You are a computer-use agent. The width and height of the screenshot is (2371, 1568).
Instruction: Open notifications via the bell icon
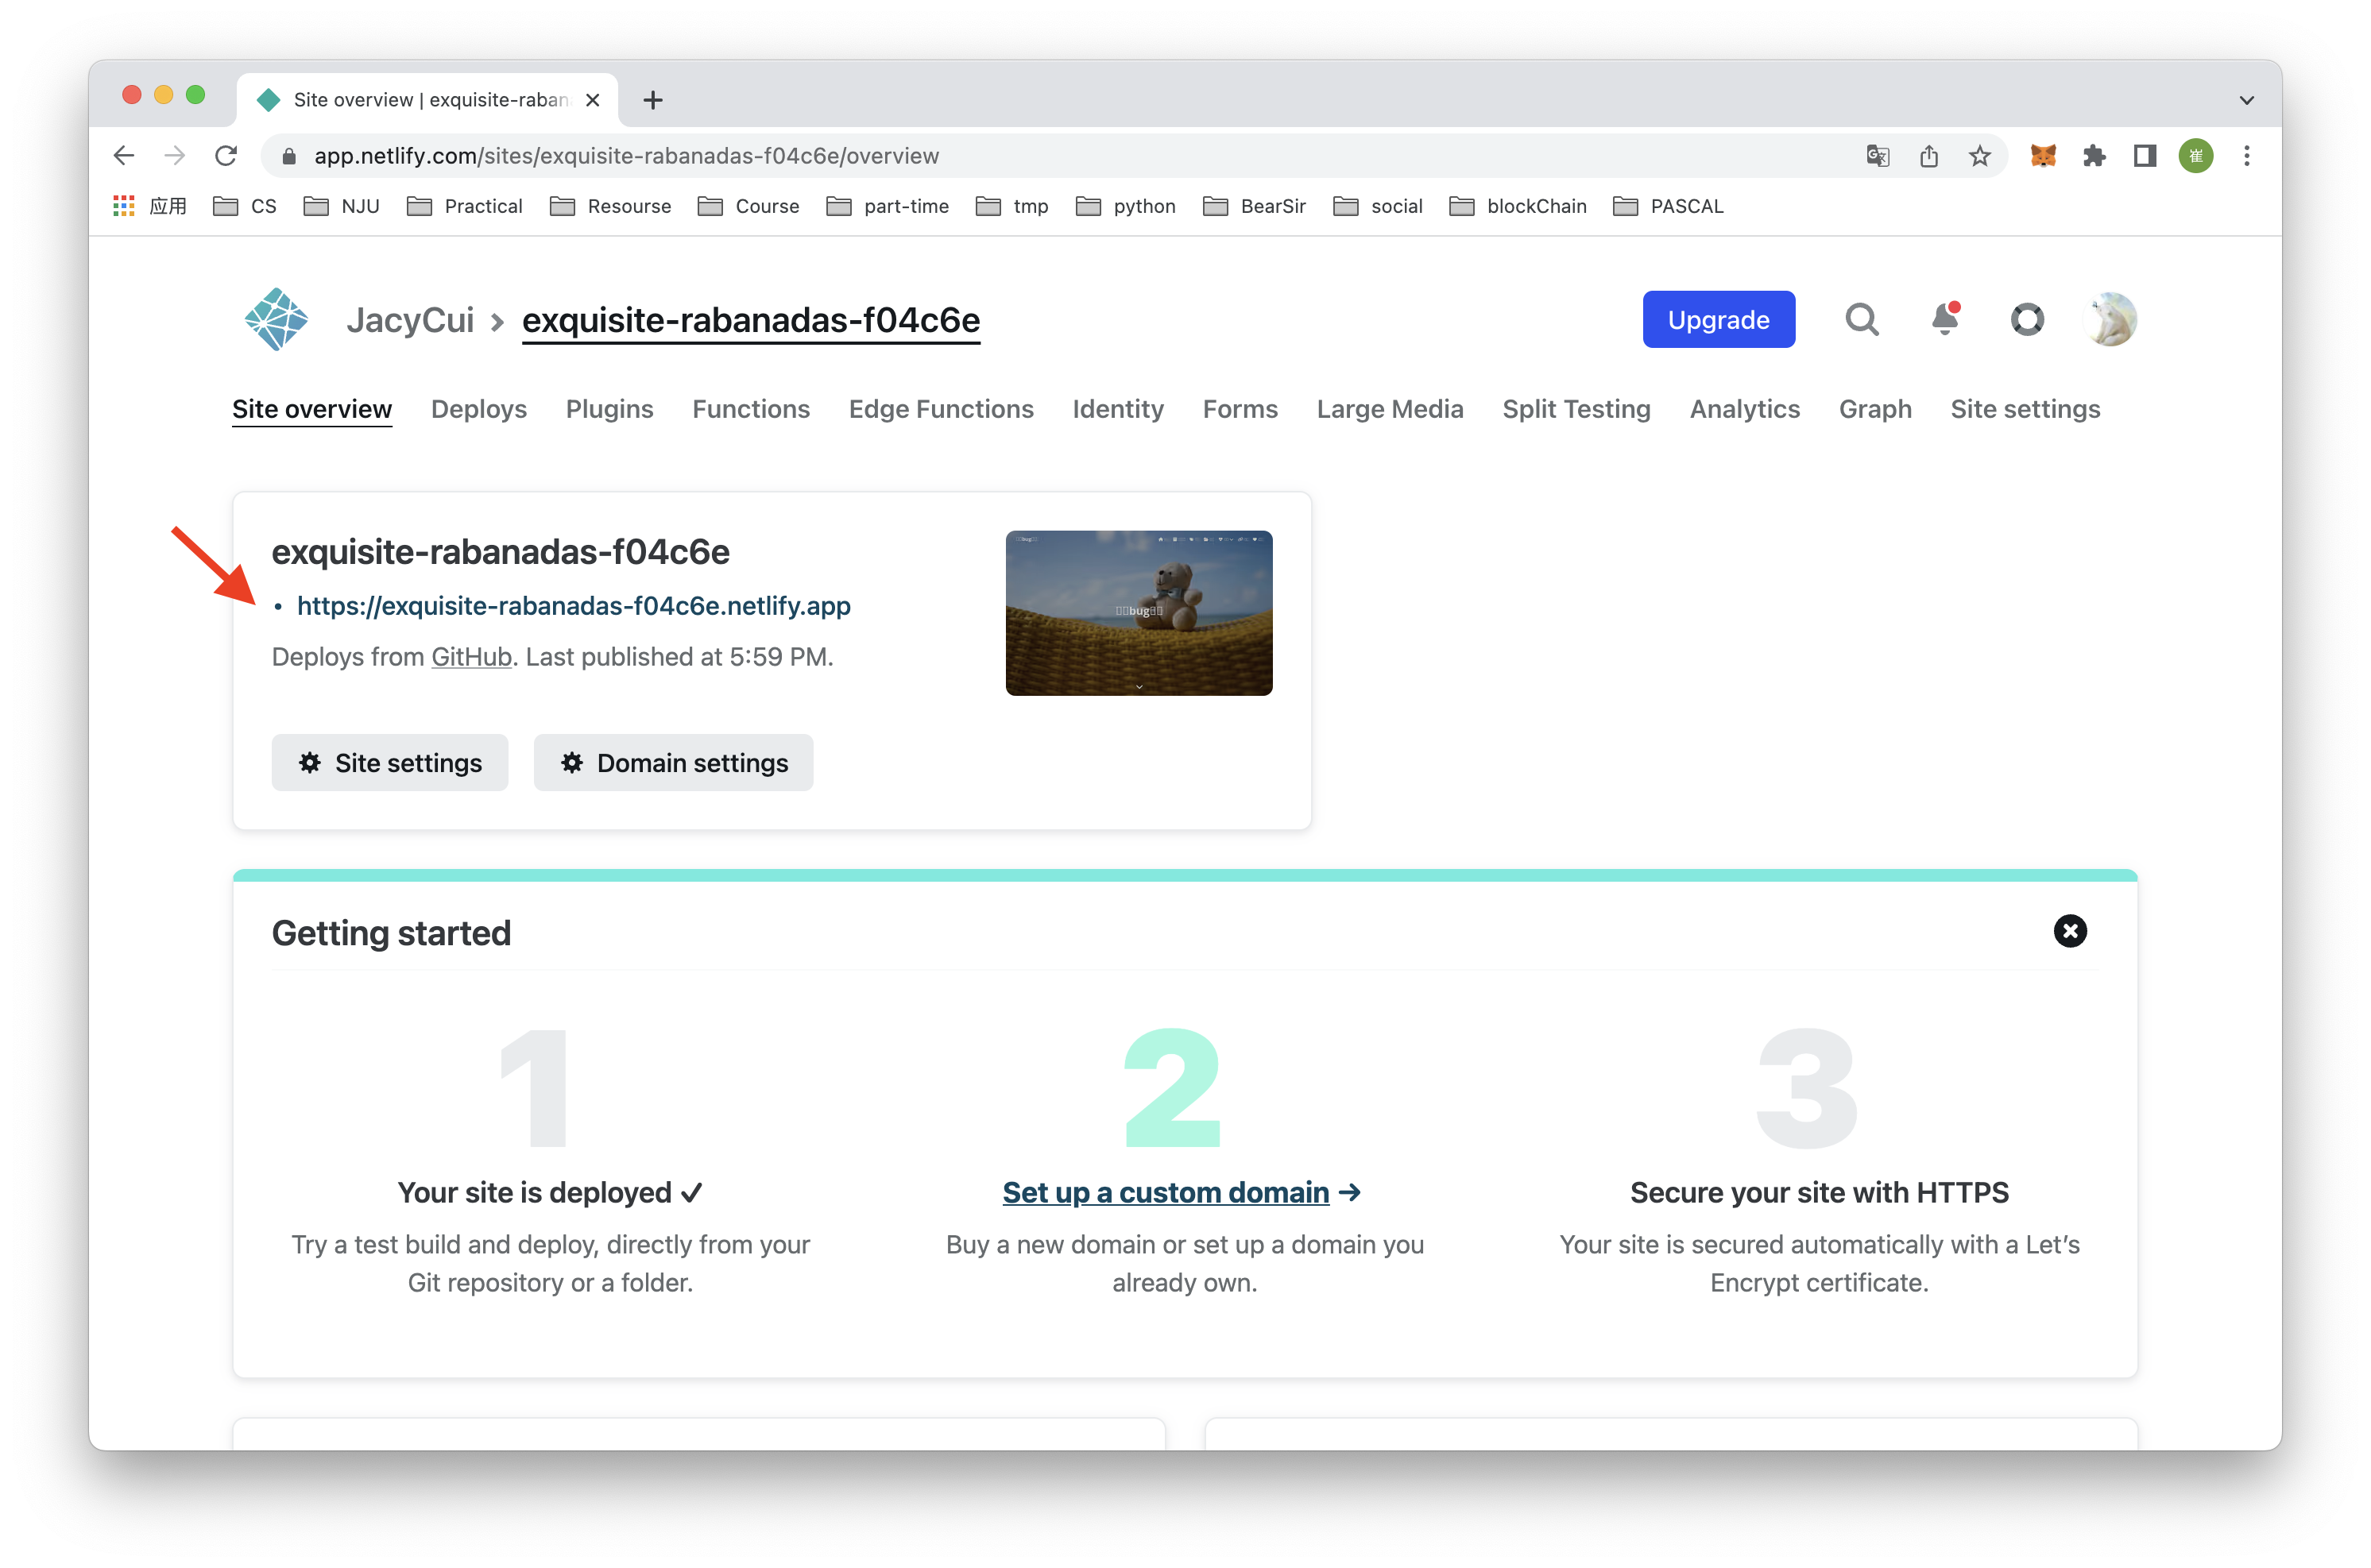coord(1944,319)
